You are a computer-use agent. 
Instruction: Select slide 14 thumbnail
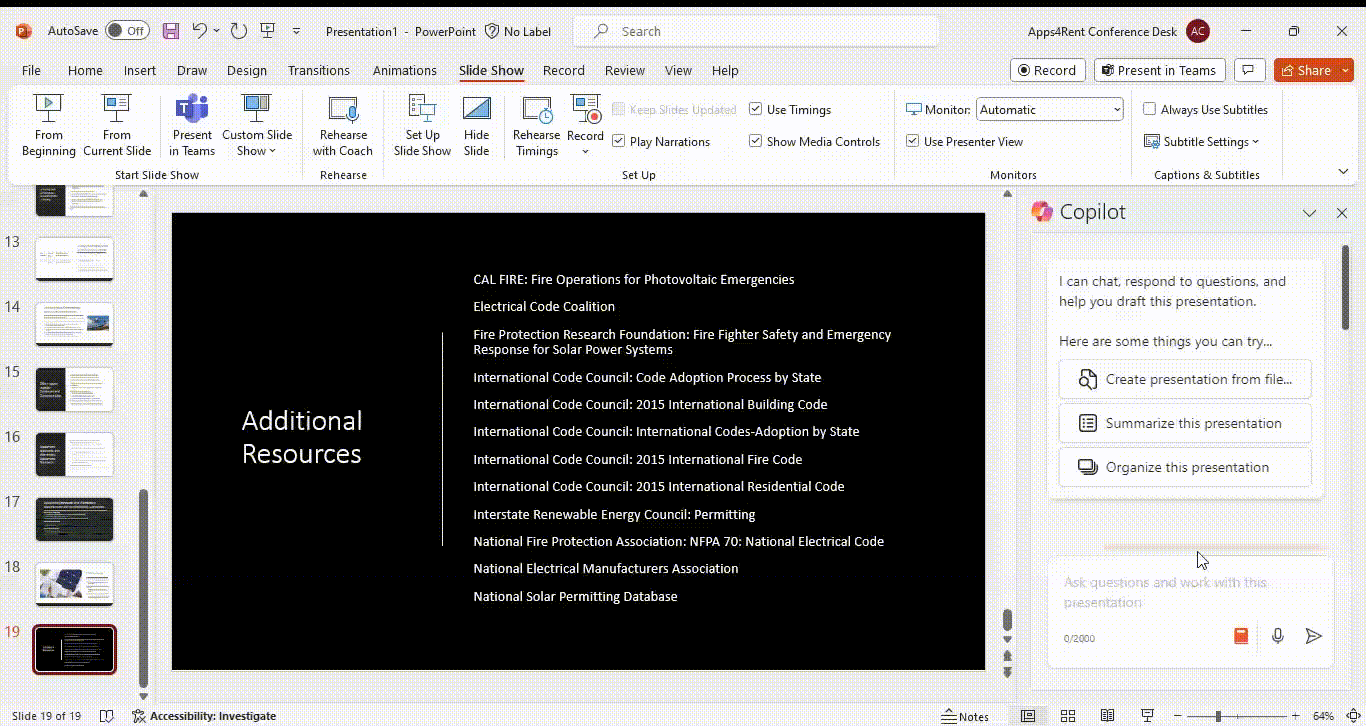(x=75, y=324)
